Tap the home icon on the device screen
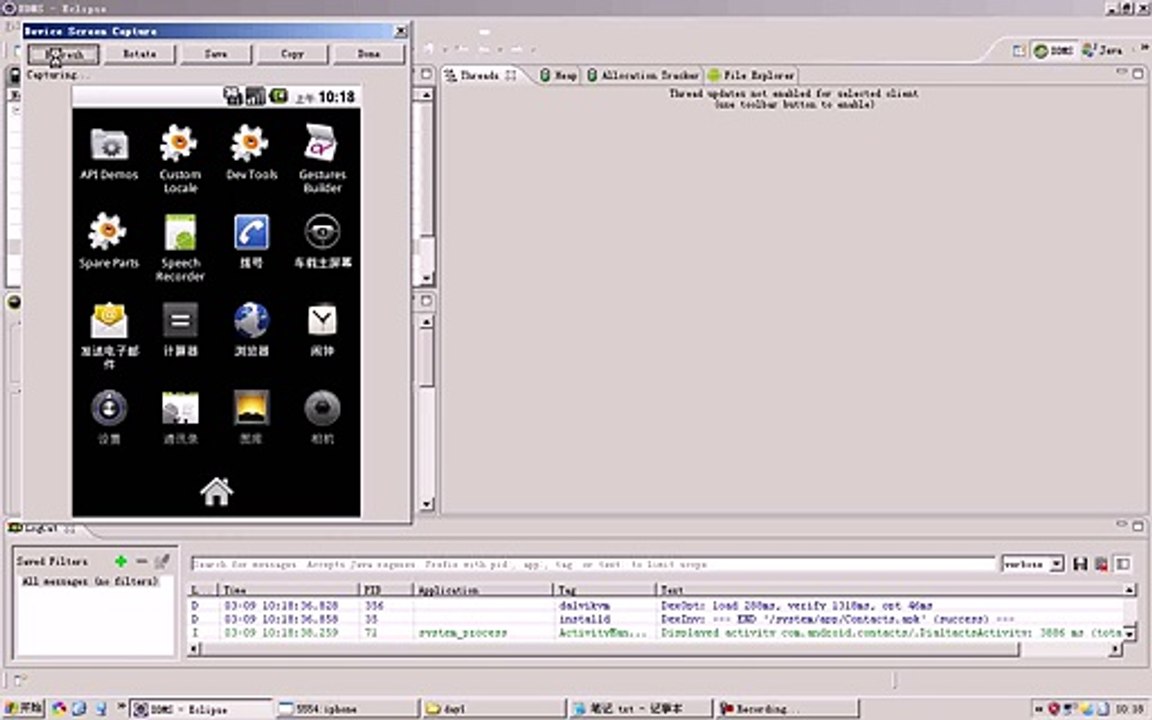The height and width of the screenshot is (720, 1152). tap(217, 492)
